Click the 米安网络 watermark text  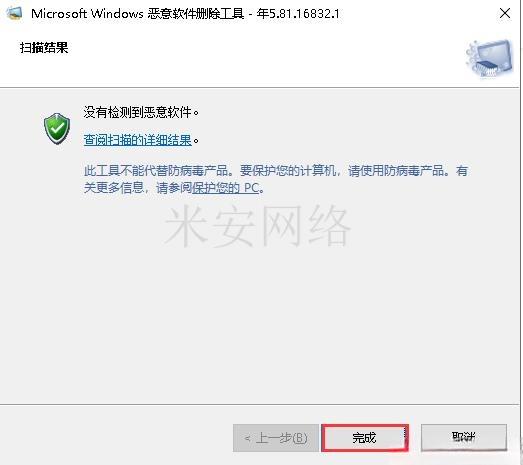point(258,226)
